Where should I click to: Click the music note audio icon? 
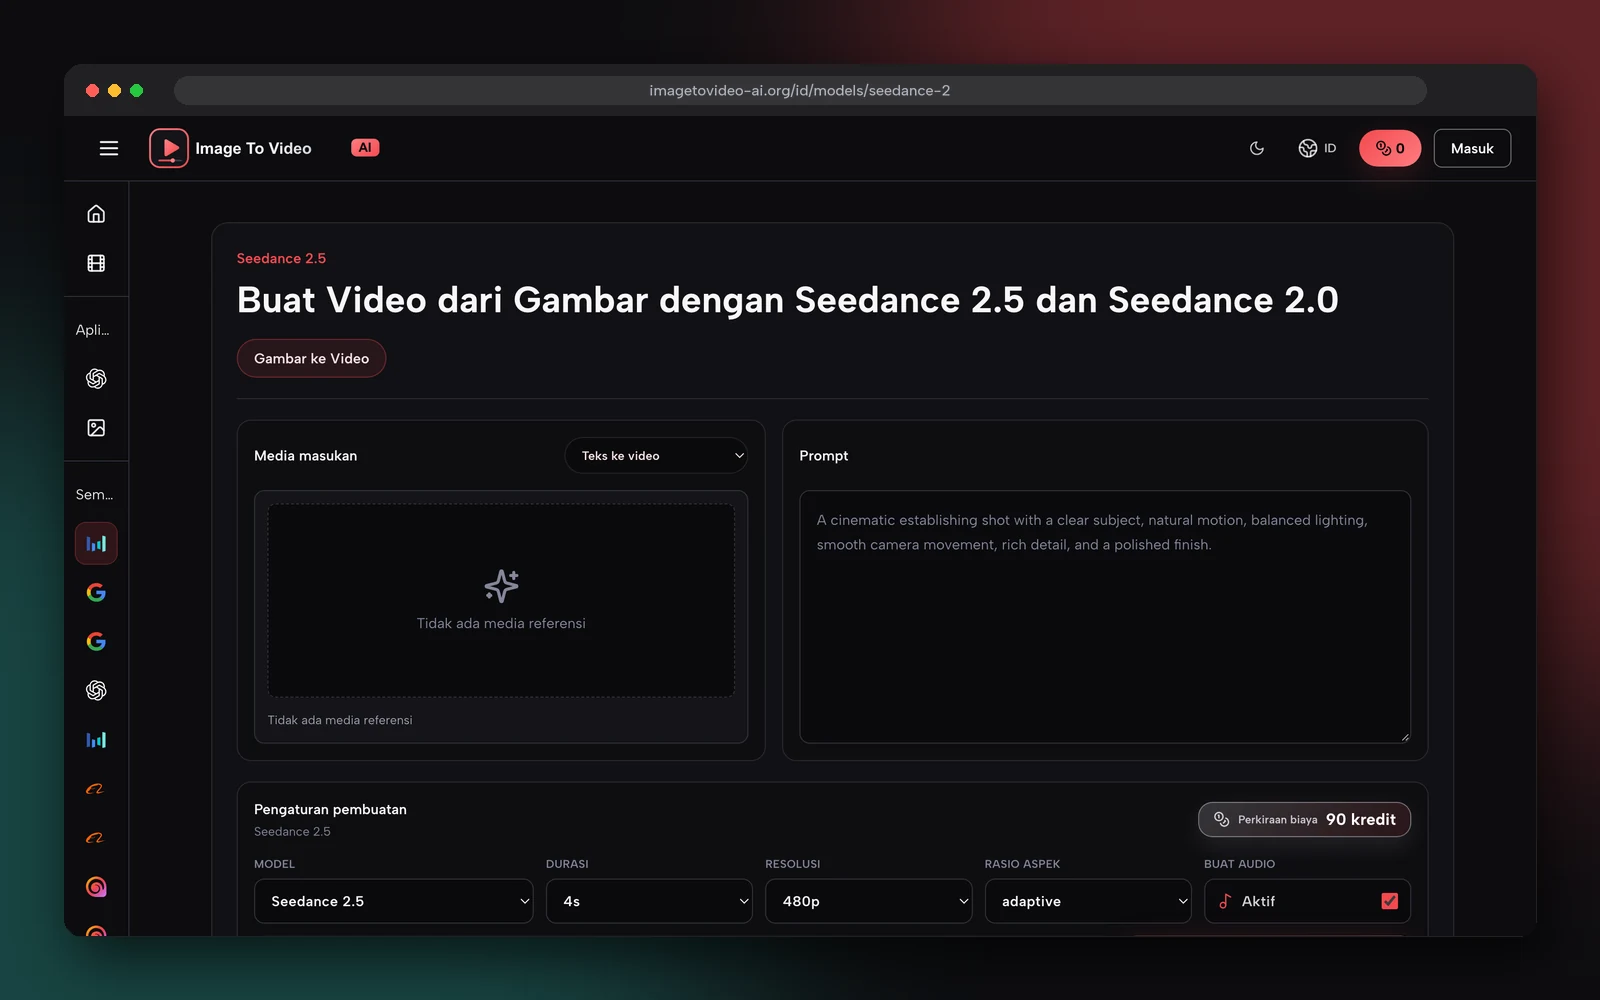(1225, 901)
